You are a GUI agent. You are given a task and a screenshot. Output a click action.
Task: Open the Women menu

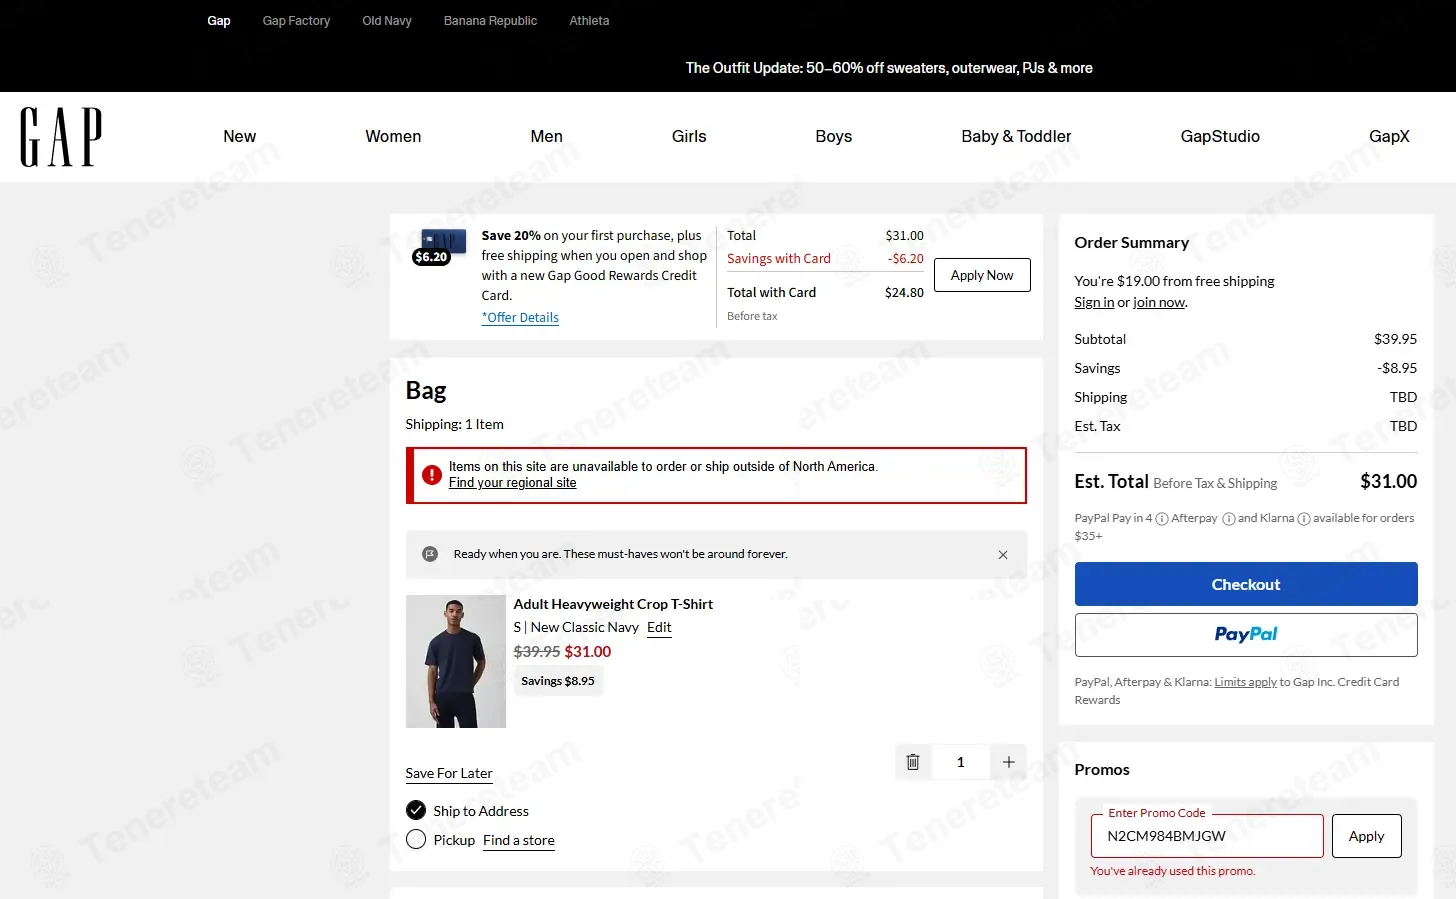click(393, 136)
